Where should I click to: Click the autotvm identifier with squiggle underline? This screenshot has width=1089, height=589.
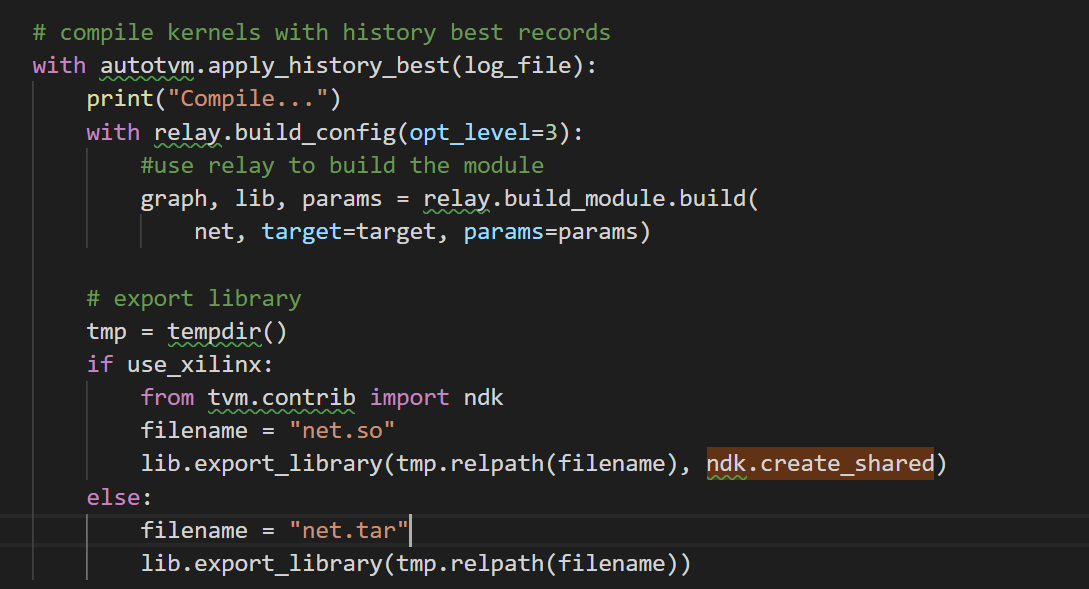(x=140, y=66)
